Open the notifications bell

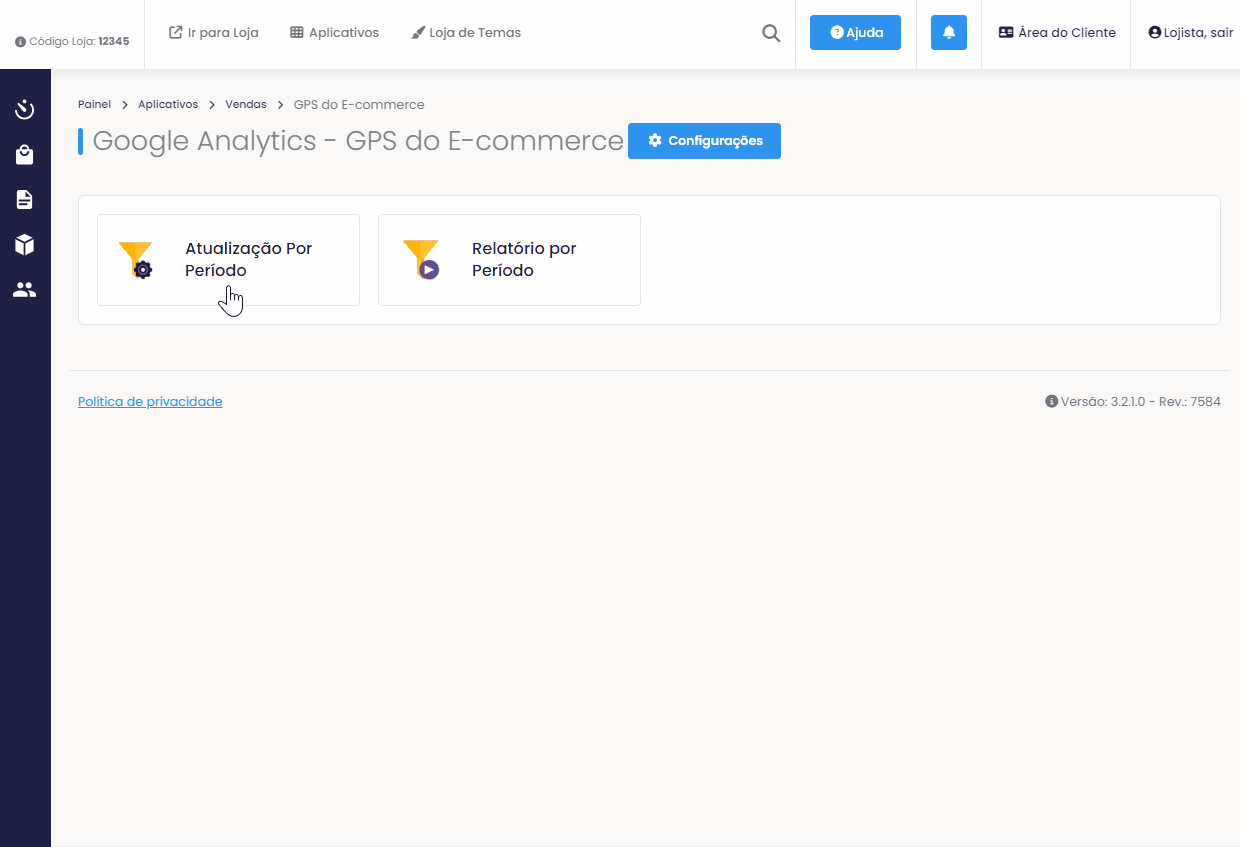(949, 32)
